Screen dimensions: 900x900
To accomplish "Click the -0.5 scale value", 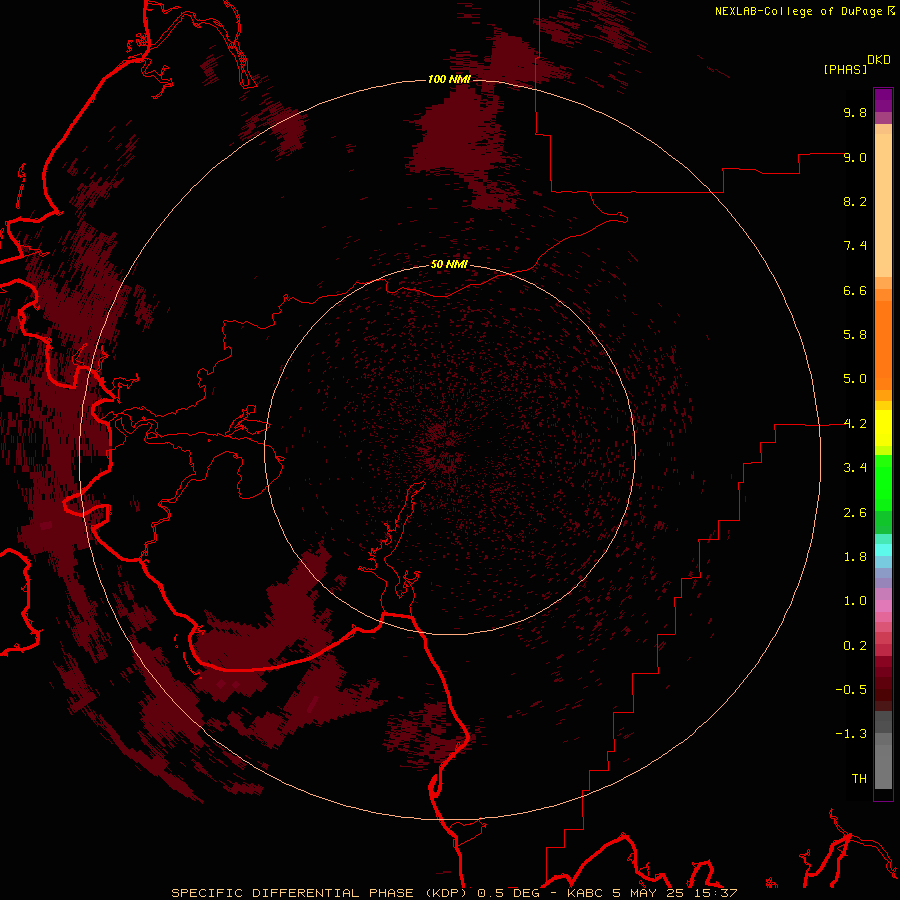I will point(851,690).
